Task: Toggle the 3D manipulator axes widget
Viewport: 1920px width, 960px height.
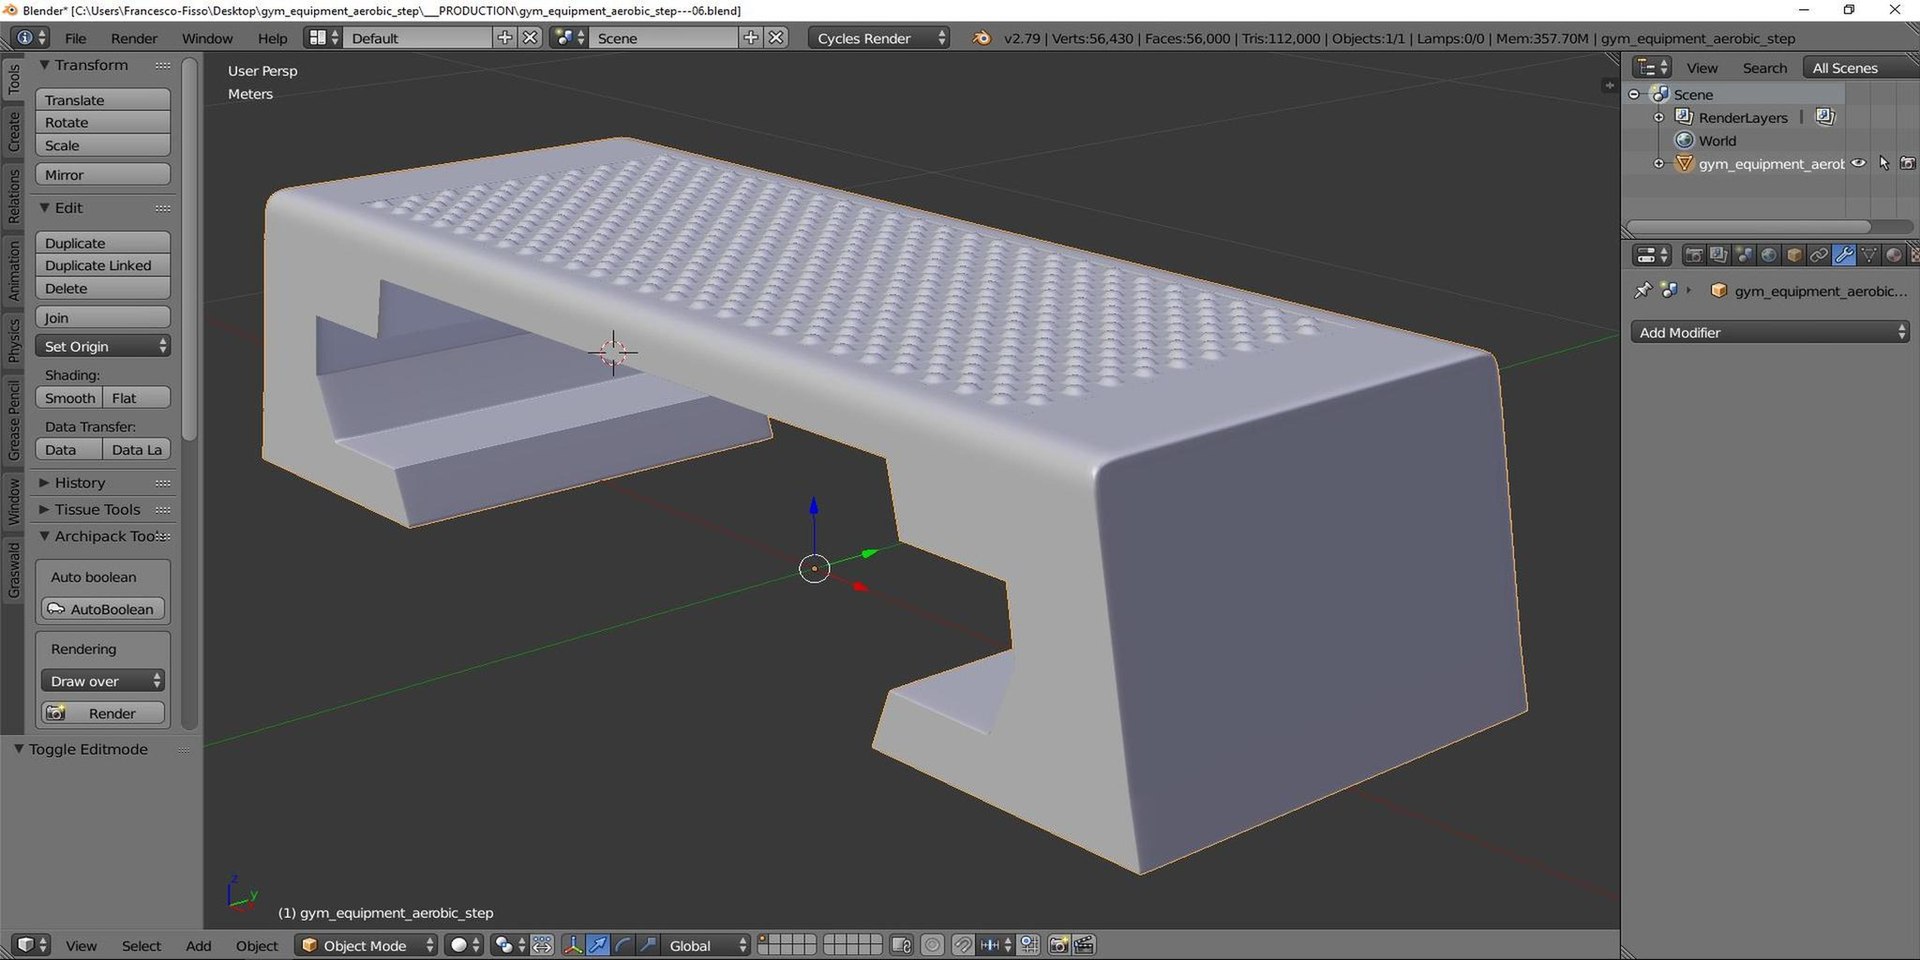Action: 573,945
